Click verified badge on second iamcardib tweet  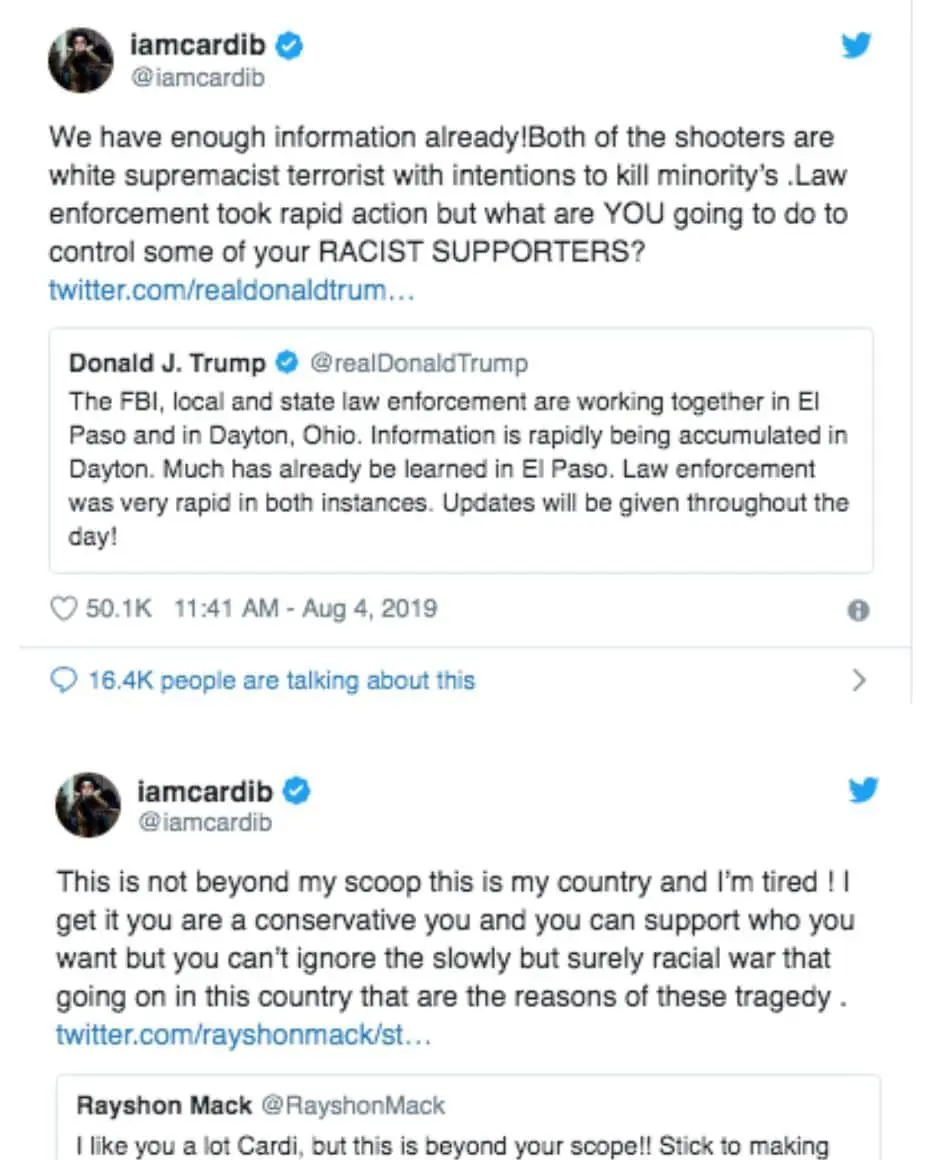296,792
